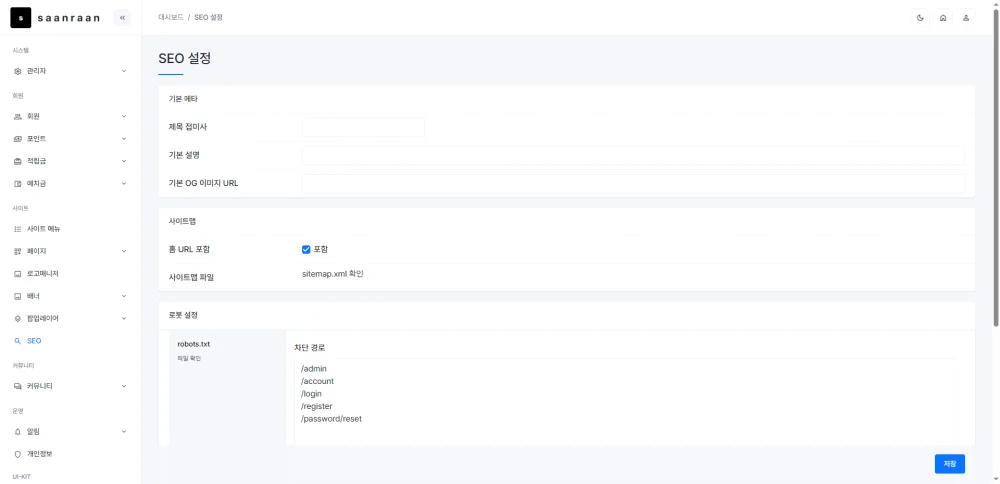Expand the 배너 menu chevron
Viewport: 1000px width, 484px height.
point(124,297)
